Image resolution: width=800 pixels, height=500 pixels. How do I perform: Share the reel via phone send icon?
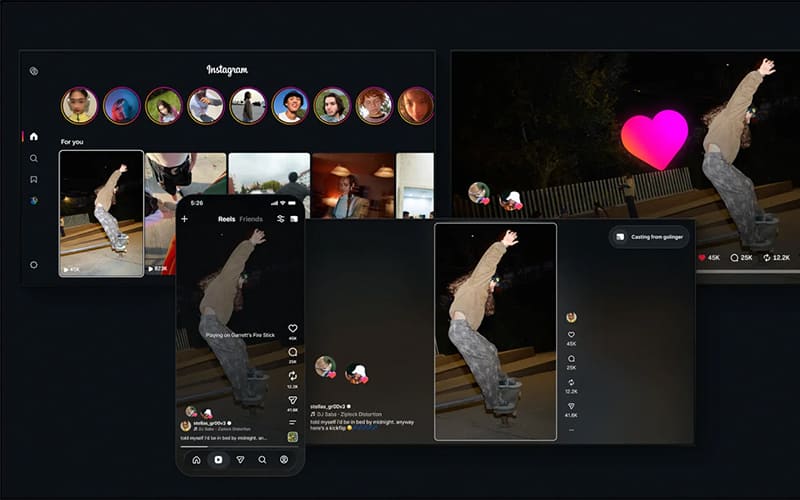pos(293,400)
